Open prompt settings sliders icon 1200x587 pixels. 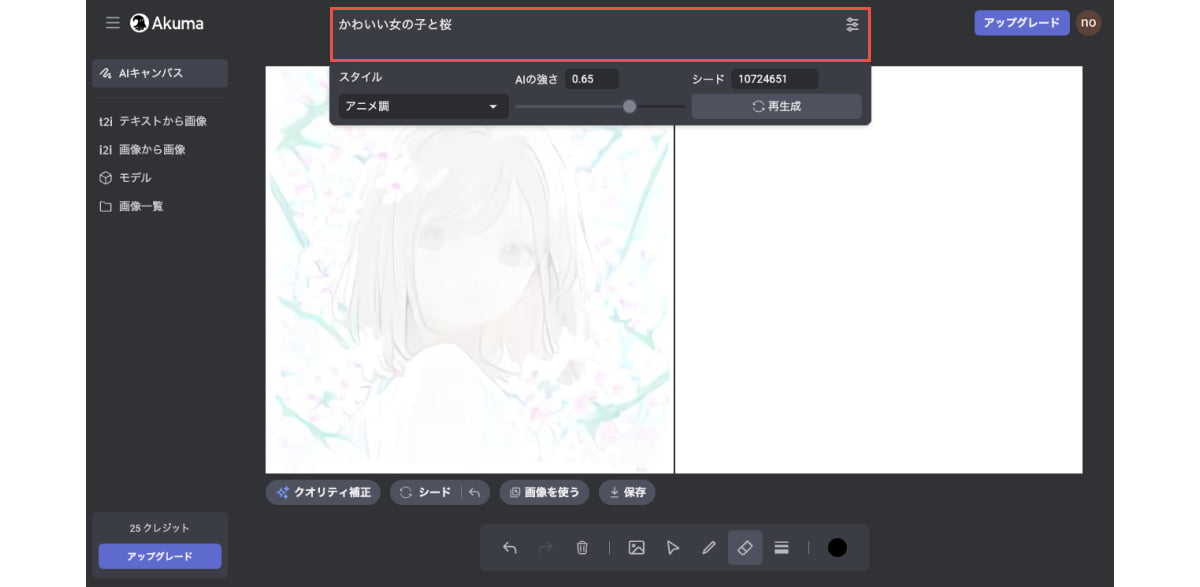[x=852, y=25]
